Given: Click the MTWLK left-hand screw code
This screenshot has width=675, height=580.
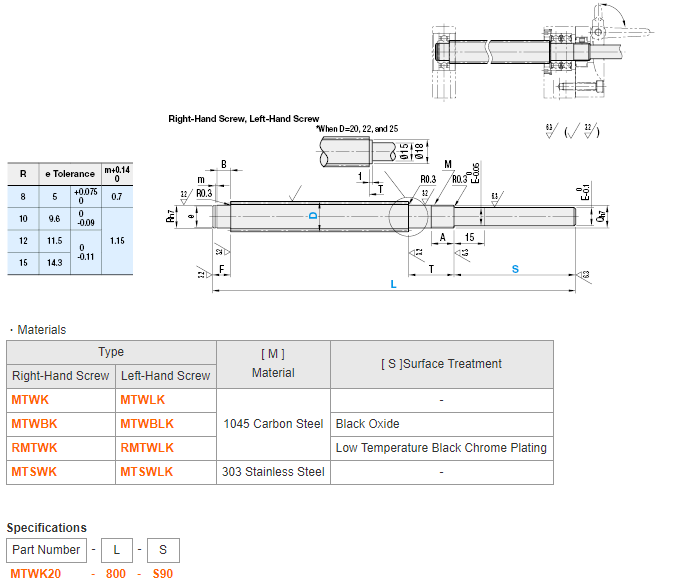Looking at the screenshot, I should click(x=142, y=400).
